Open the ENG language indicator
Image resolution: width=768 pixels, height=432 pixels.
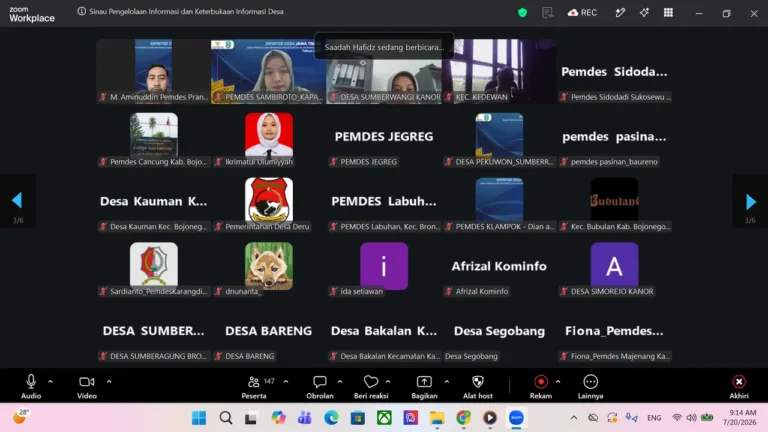pos(654,418)
